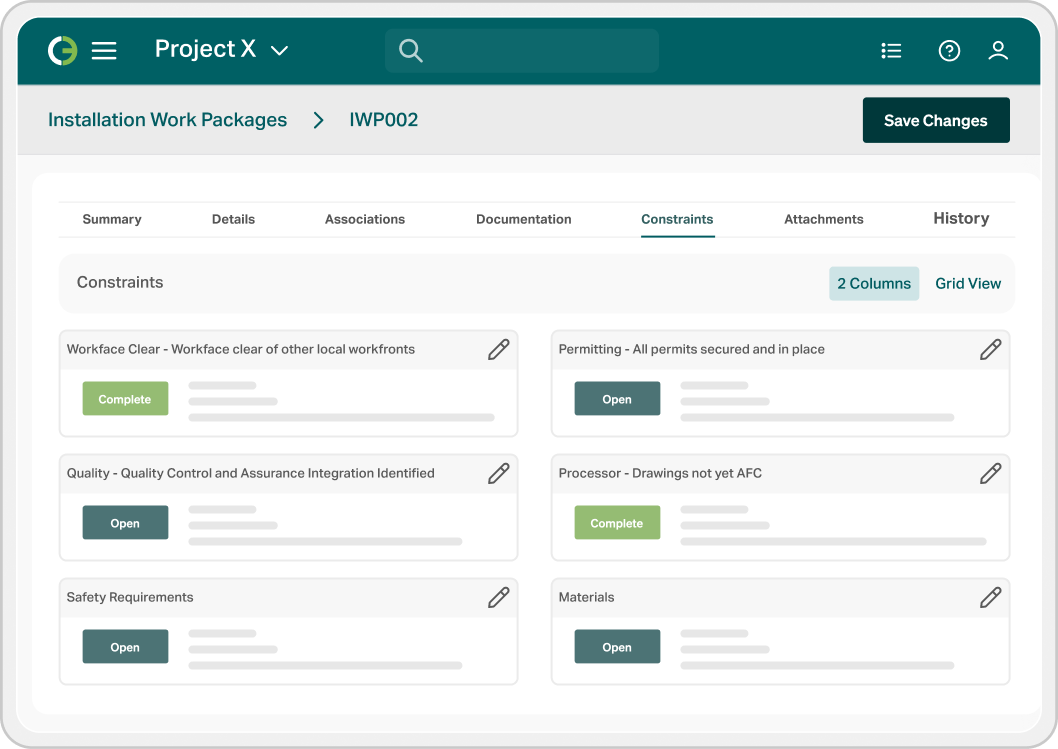
Task: Edit the Quality constraint with the pencil icon
Action: tap(498, 473)
